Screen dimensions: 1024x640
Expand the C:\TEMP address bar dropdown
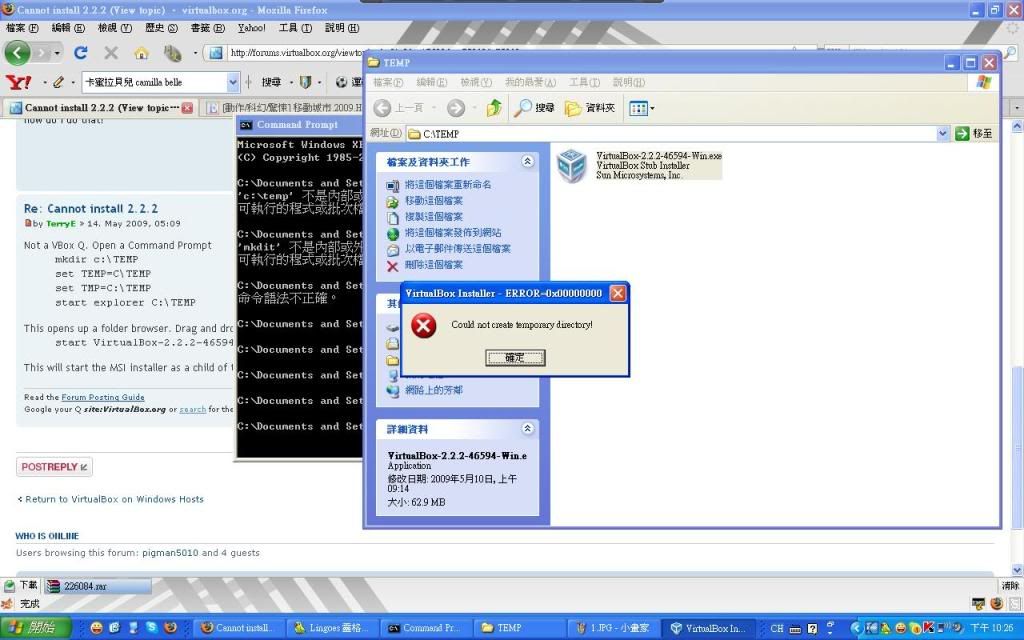tap(942, 133)
